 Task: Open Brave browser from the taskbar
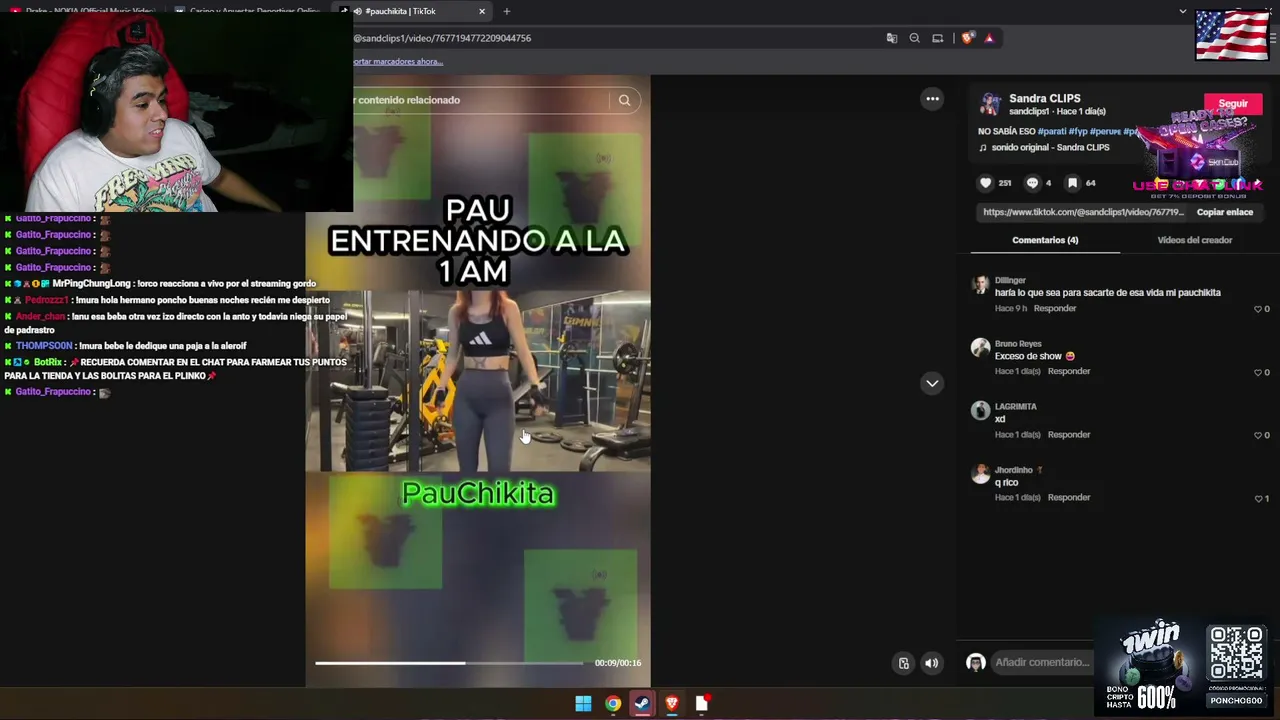pyautogui.click(x=672, y=703)
